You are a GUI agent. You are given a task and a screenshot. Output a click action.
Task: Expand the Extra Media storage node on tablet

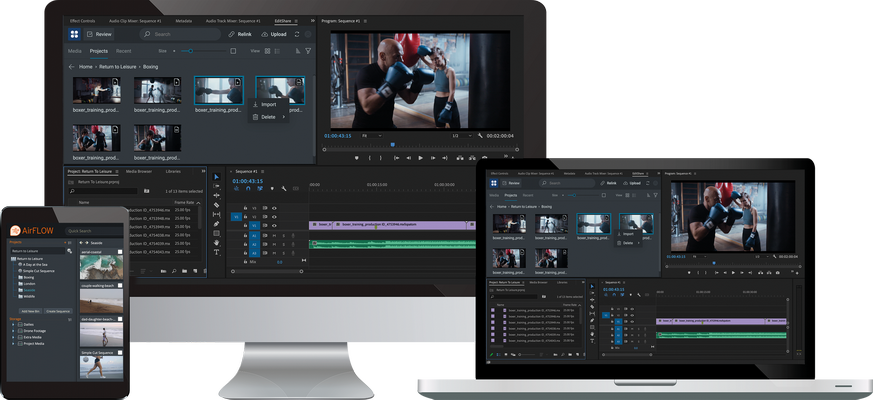(x=14, y=337)
